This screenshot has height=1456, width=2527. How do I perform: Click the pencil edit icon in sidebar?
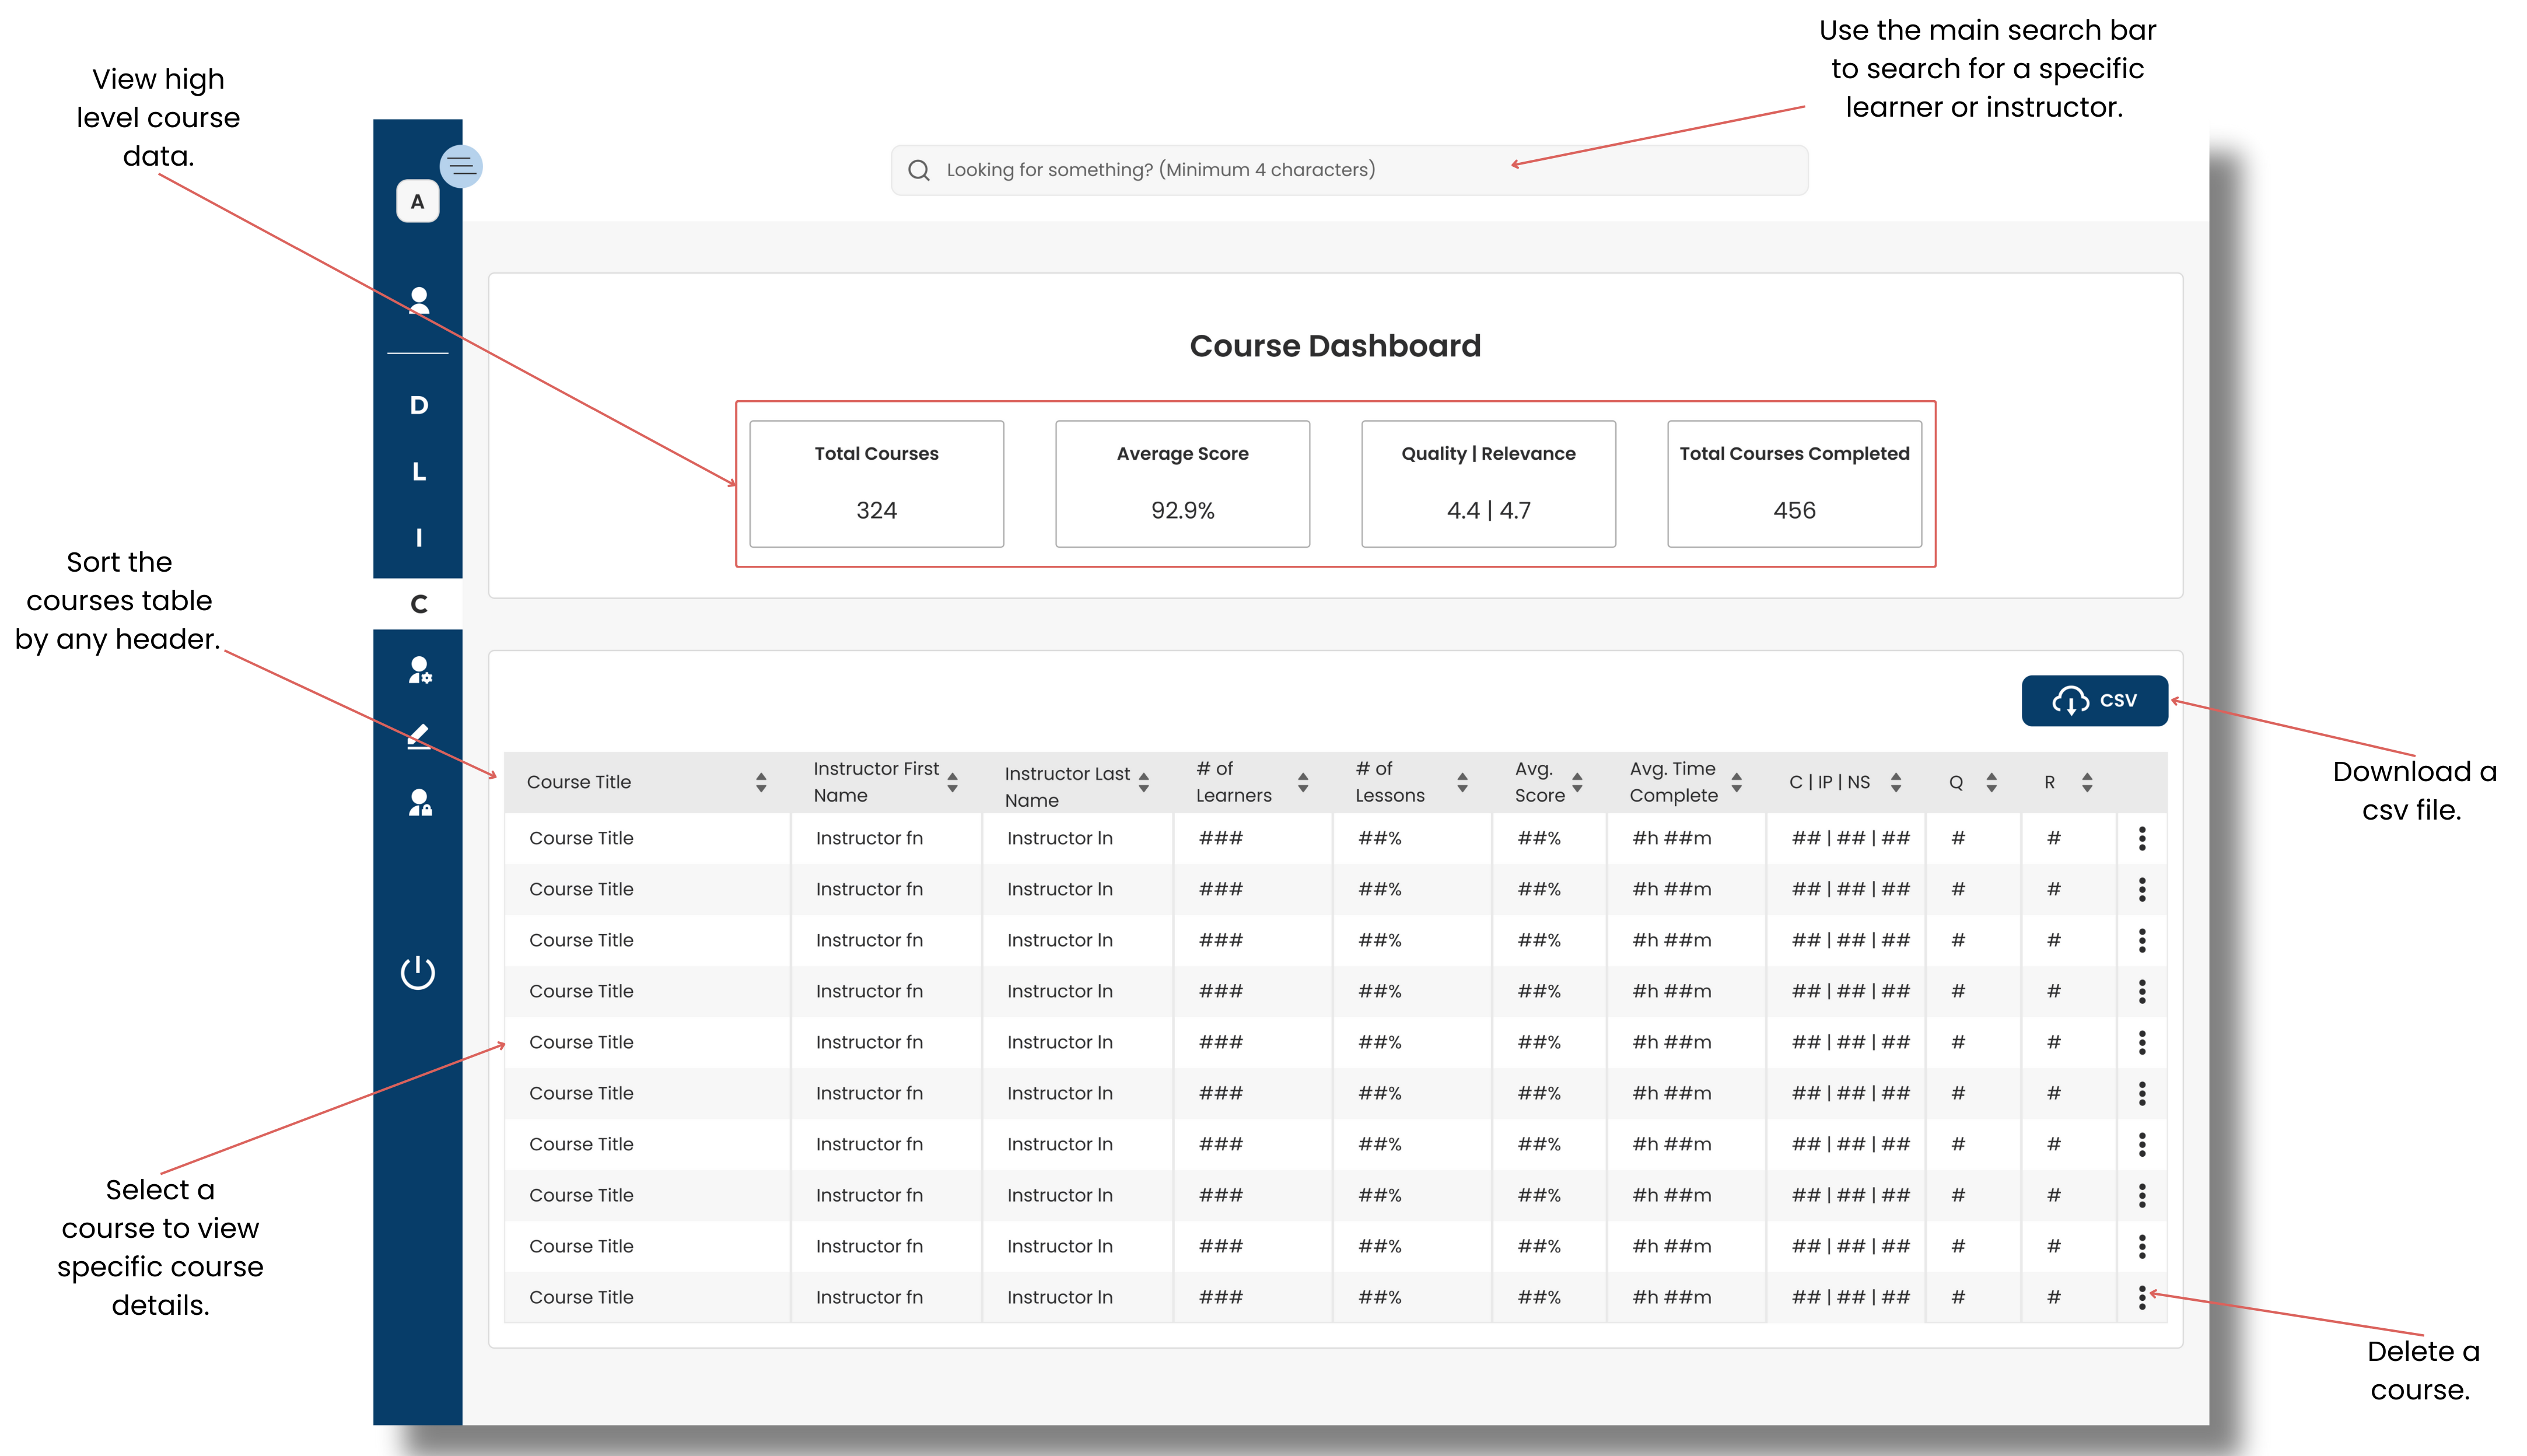pos(419,737)
